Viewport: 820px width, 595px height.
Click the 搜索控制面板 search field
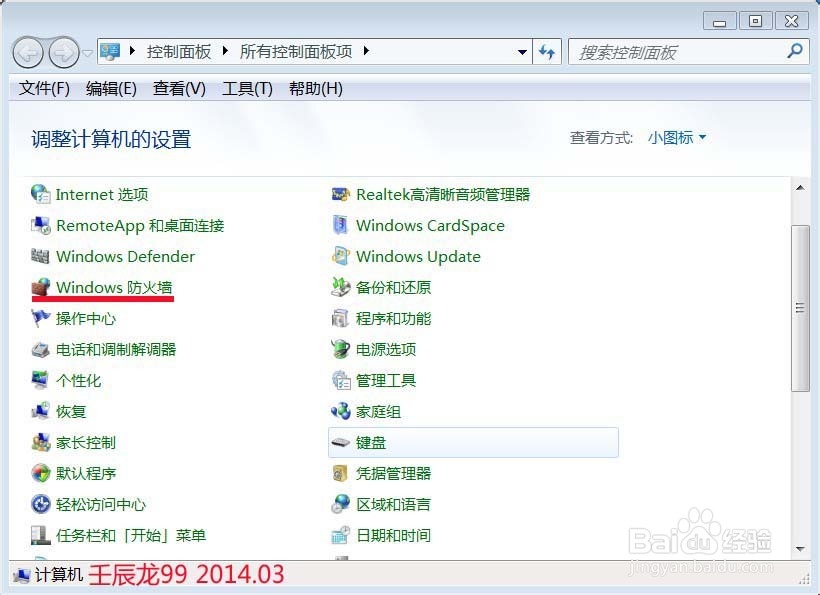pos(689,52)
